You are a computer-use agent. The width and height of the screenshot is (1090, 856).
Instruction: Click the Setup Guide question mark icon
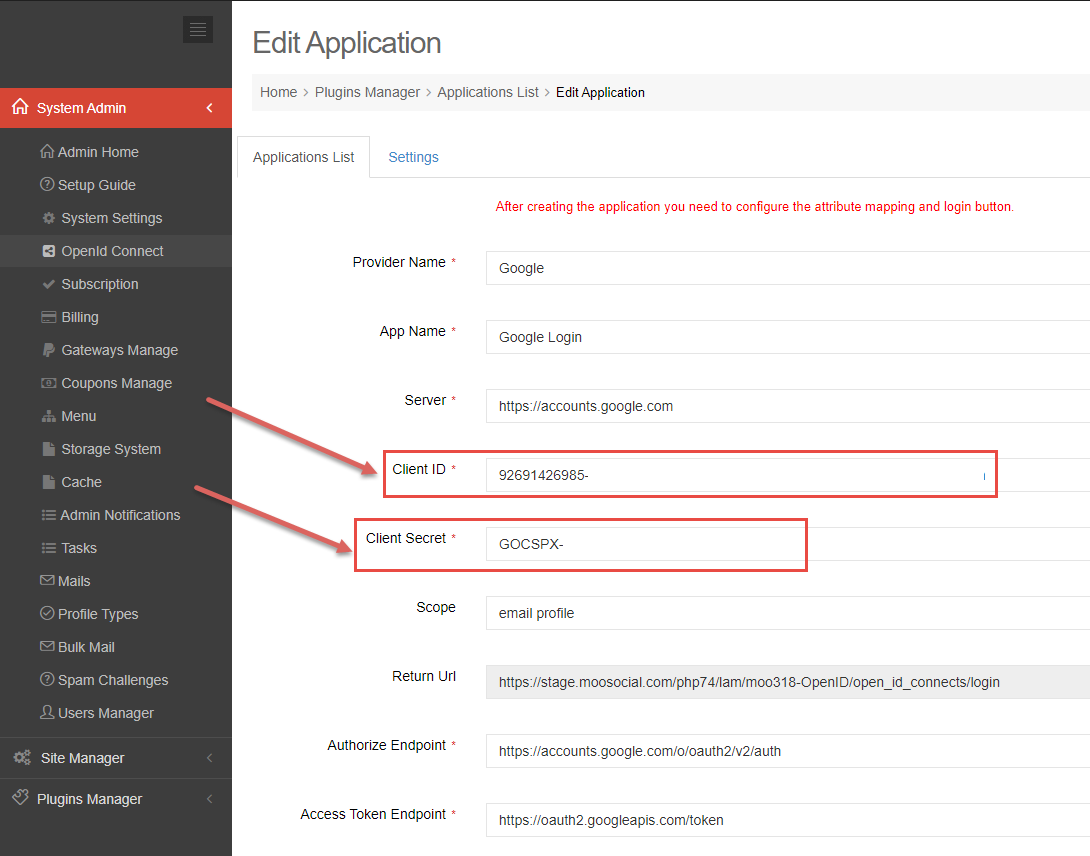click(47, 184)
